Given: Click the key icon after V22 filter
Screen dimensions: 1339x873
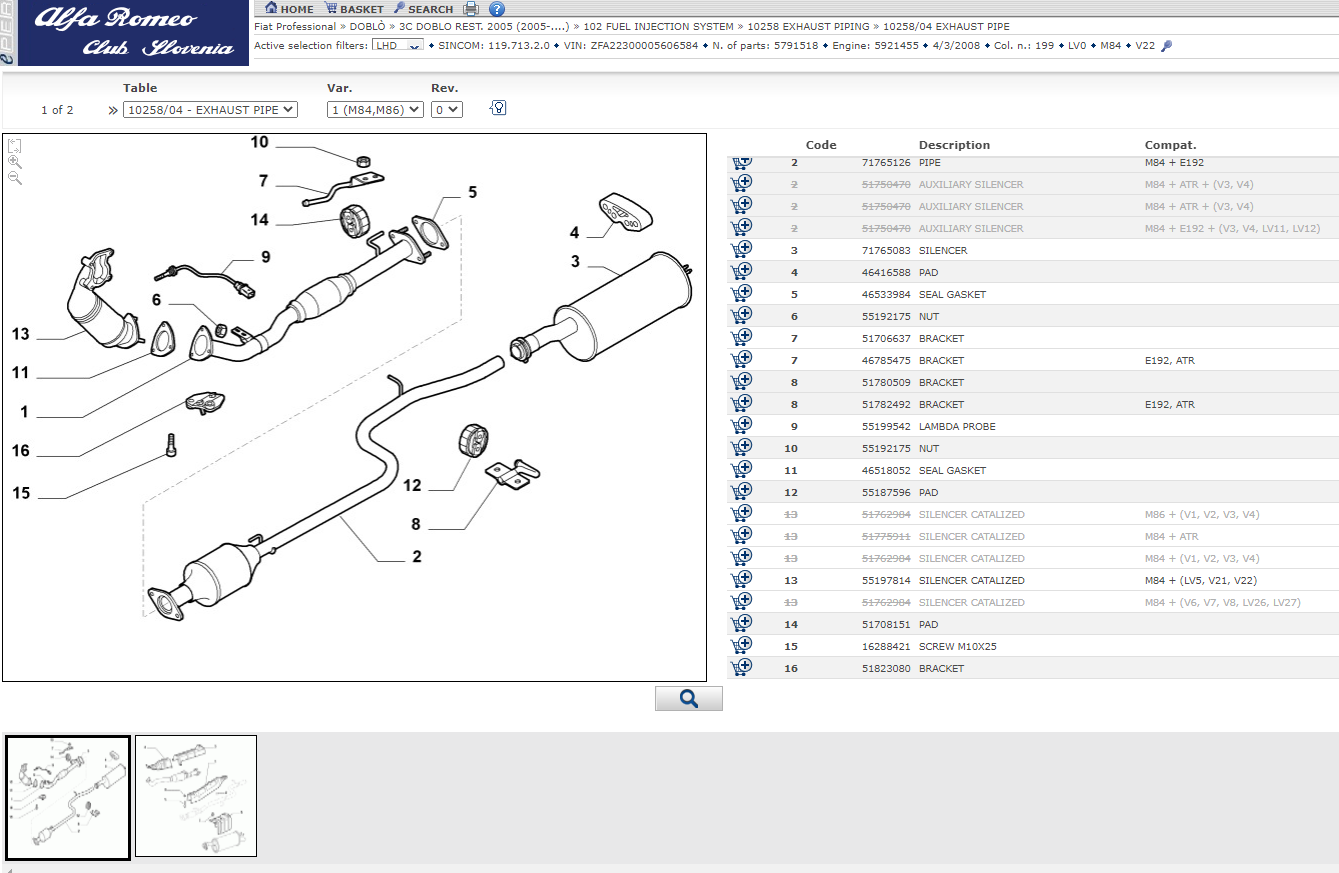Looking at the screenshot, I should click(x=1166, y=46).
